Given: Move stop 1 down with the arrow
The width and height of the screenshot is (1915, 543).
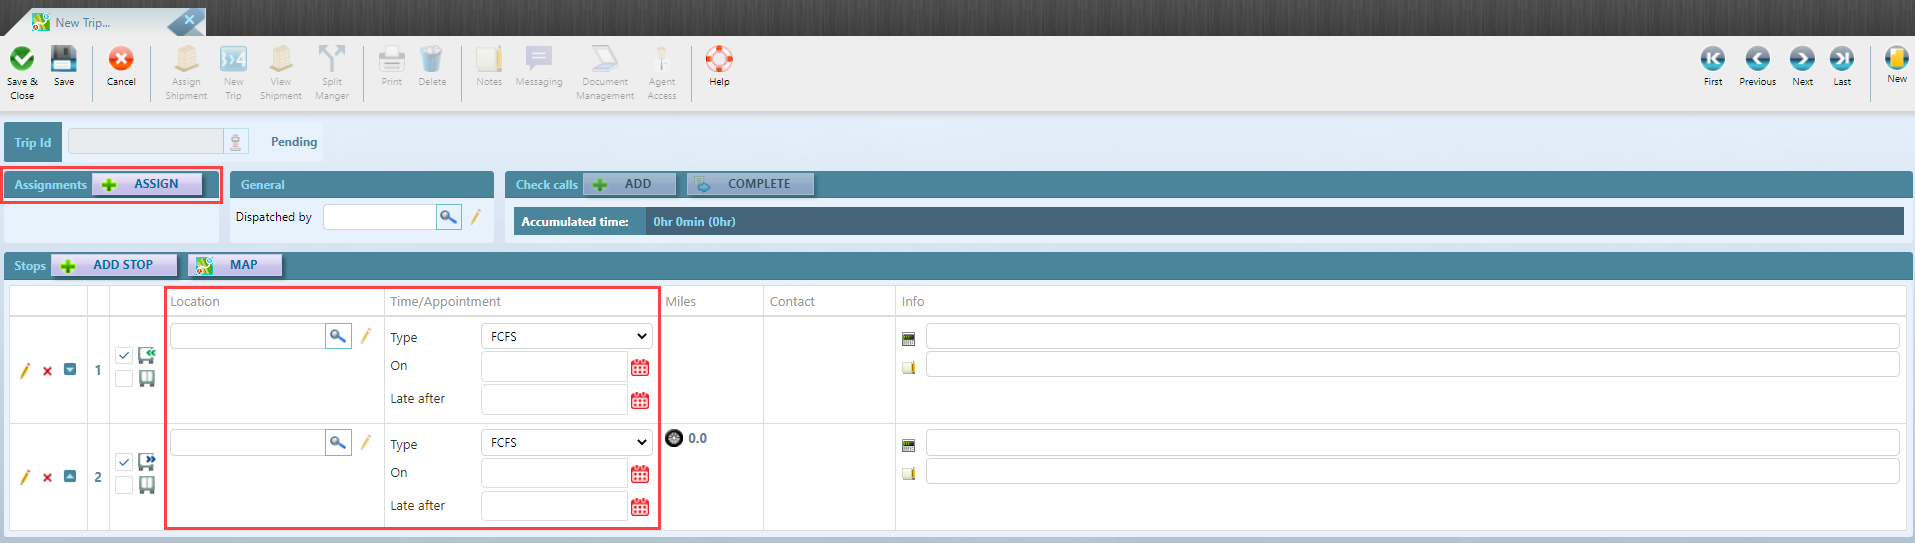Looking at the screenshot, I should click(x=70, y=370).
